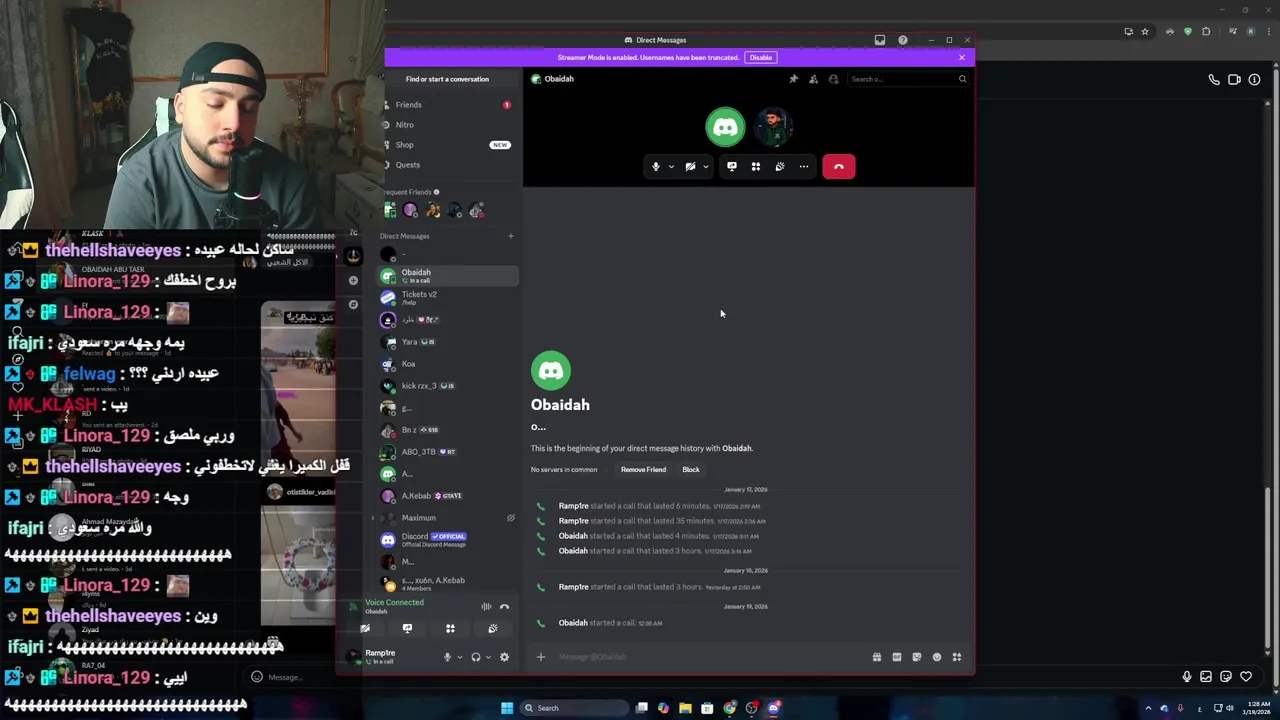Disconnect via Voice Connected panel phone icon
Image resolution: width=1280 pixels, height=720 pixels.
[x=505, y=607]
